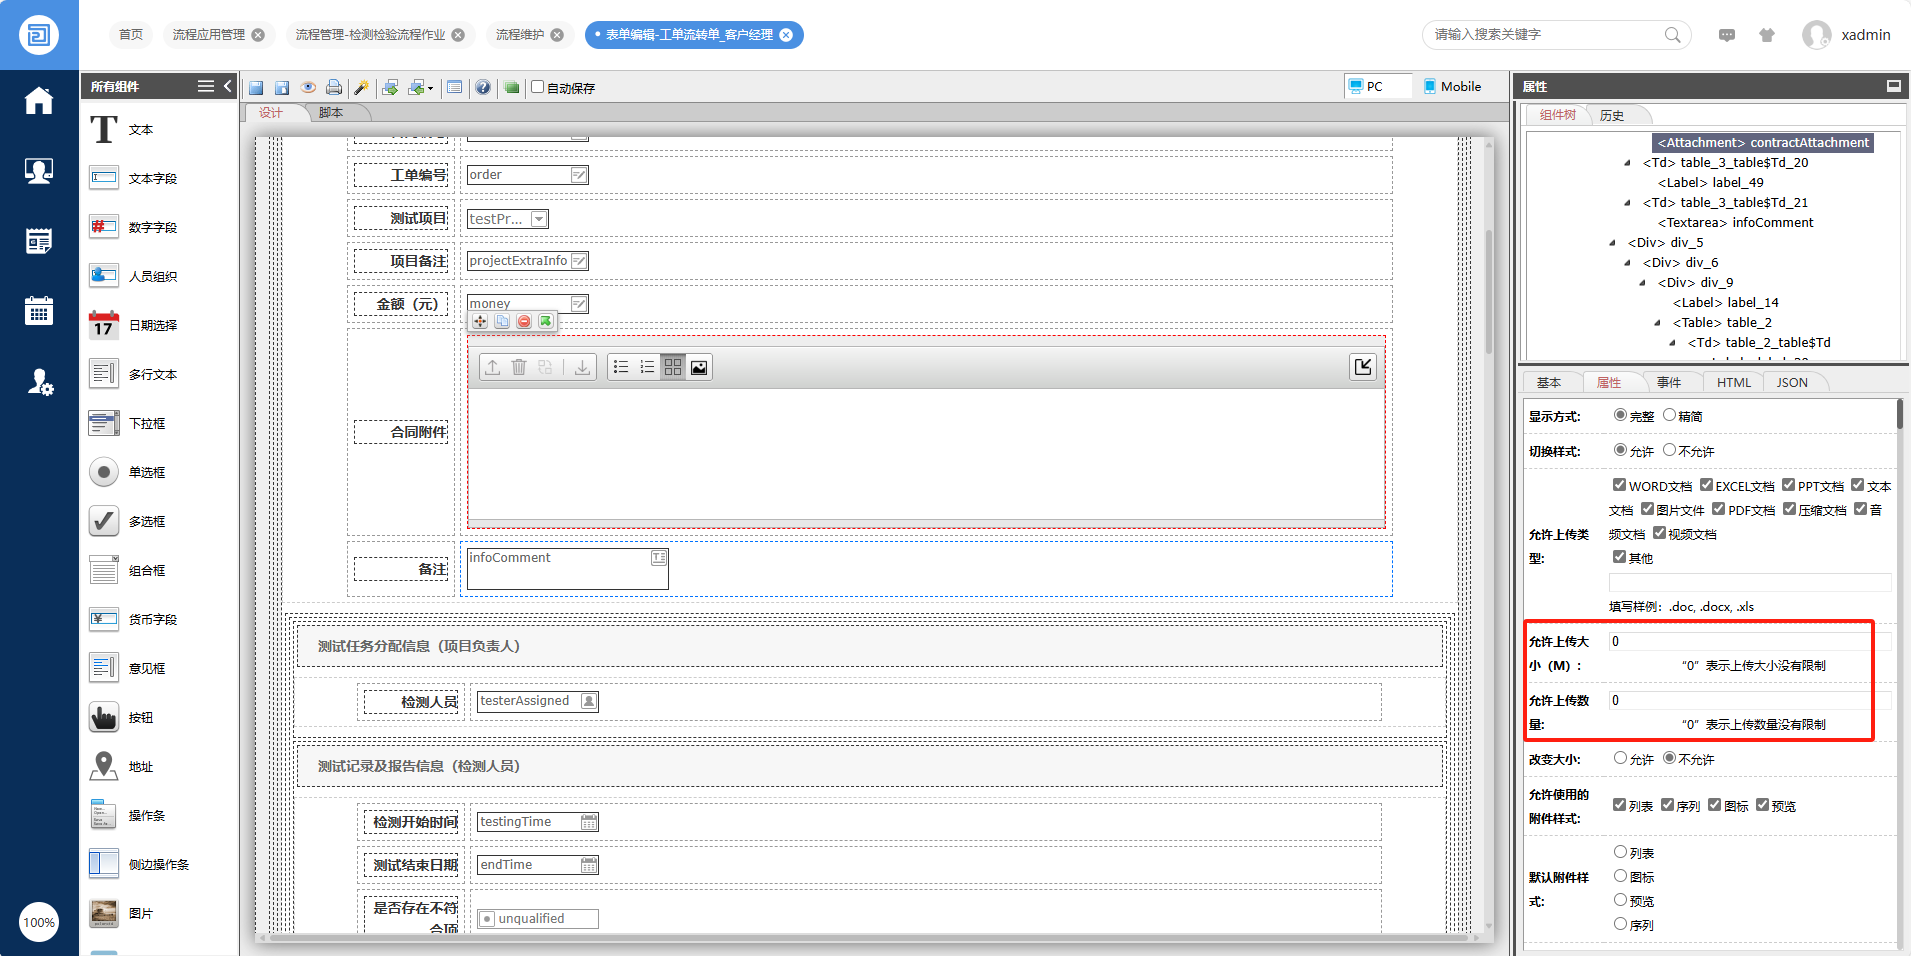The width and height of the screenshot is (1911, 956).
Task: Open the user settings icon in the blue sidebar
Action: click(39, 381)
